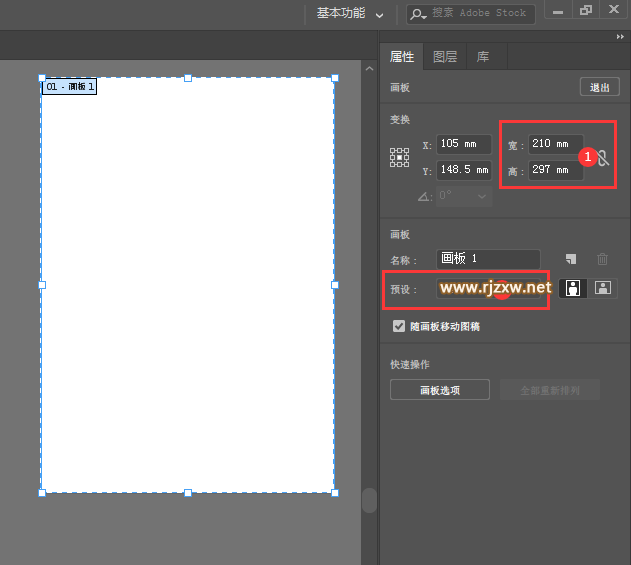The image size is (631, 565).
Task: Create a new artboard icon
Action: coord(571,259)
